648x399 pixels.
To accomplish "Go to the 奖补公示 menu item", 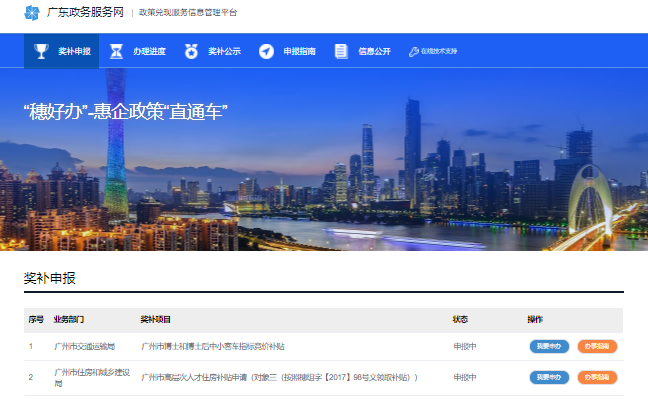I will point(212,51).
